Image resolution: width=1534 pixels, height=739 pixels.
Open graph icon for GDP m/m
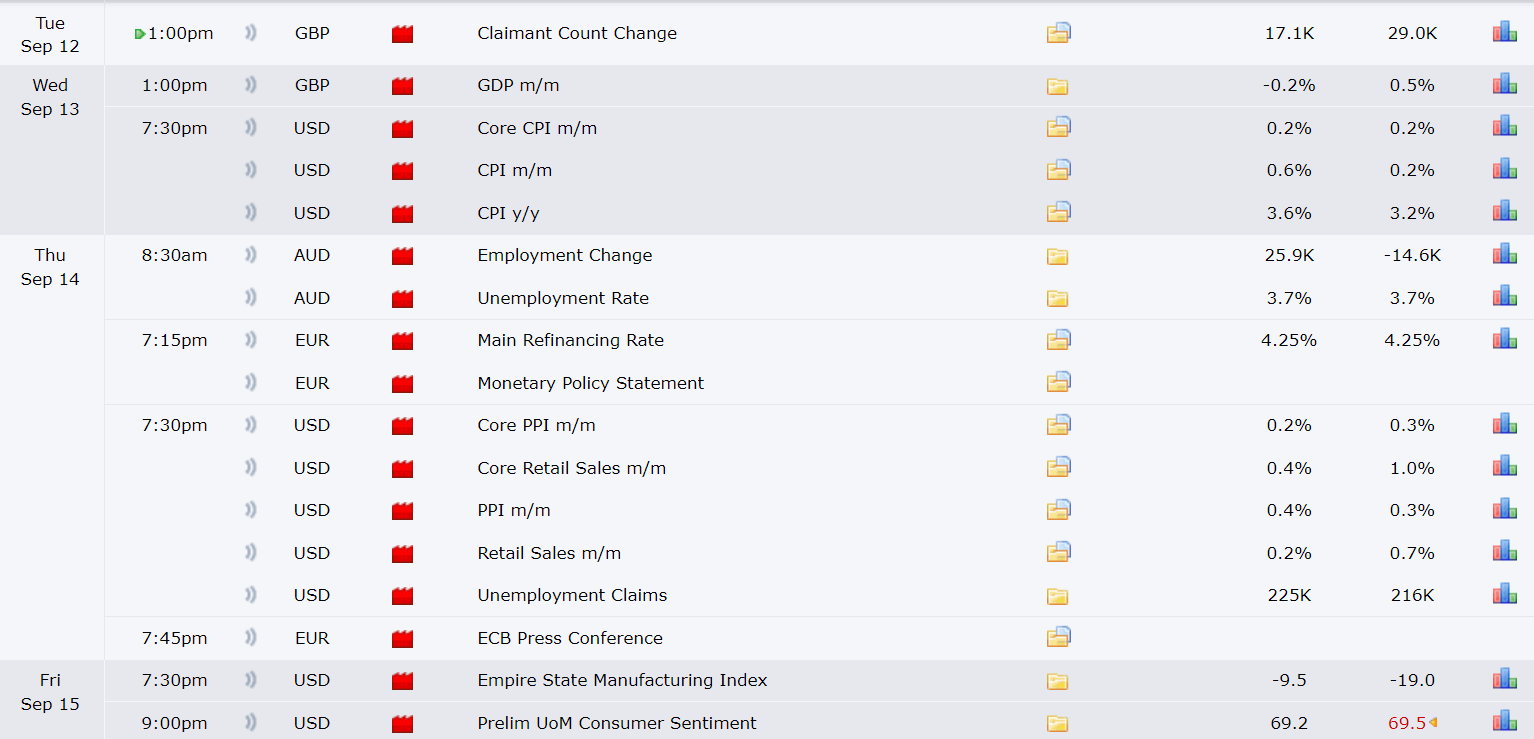point(1505,84)
